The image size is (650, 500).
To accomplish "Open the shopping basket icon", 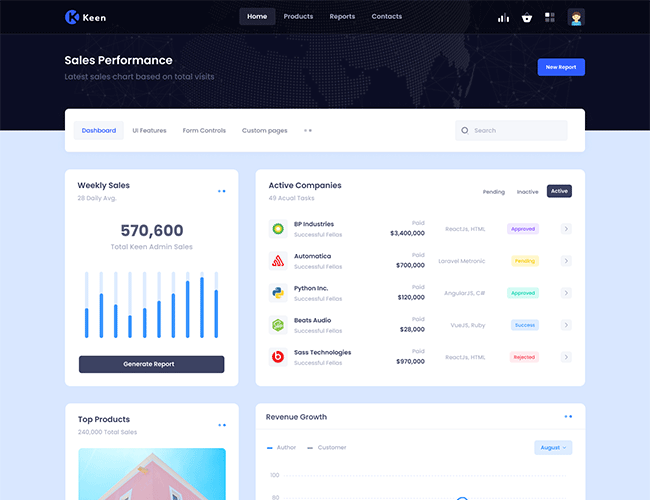I will click(526, 17).
